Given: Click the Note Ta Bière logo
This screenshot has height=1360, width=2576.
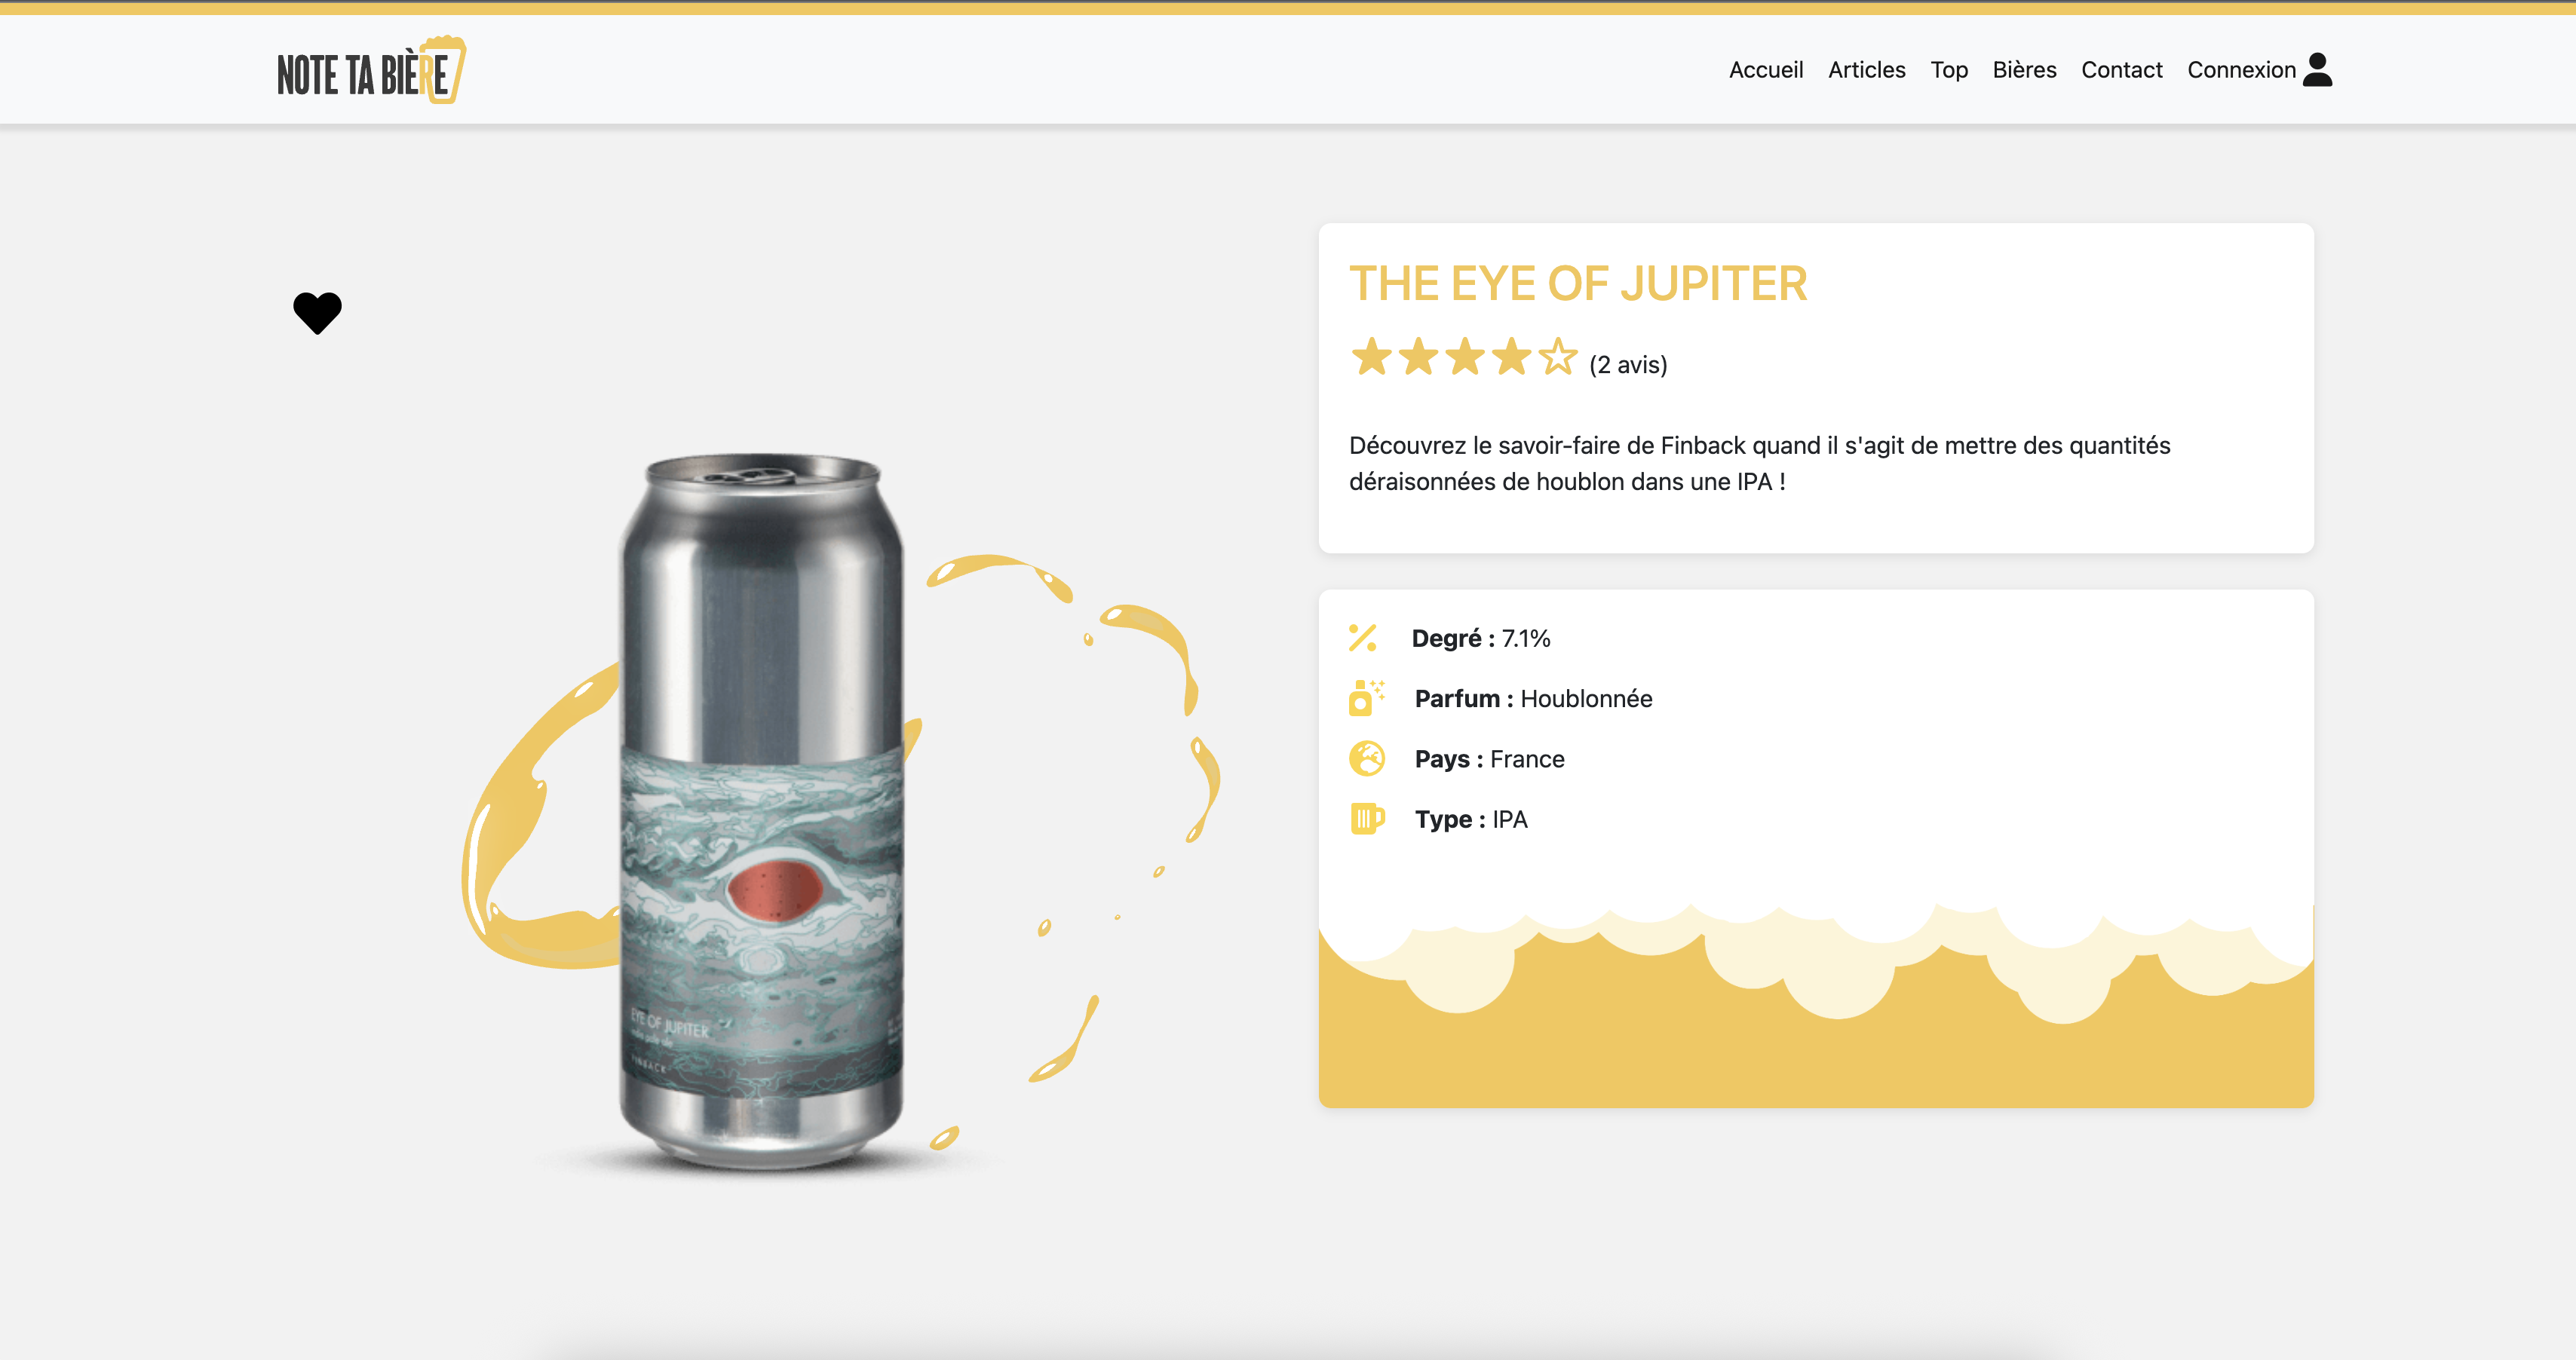Looking at the screenshot, I should [371, 71].
